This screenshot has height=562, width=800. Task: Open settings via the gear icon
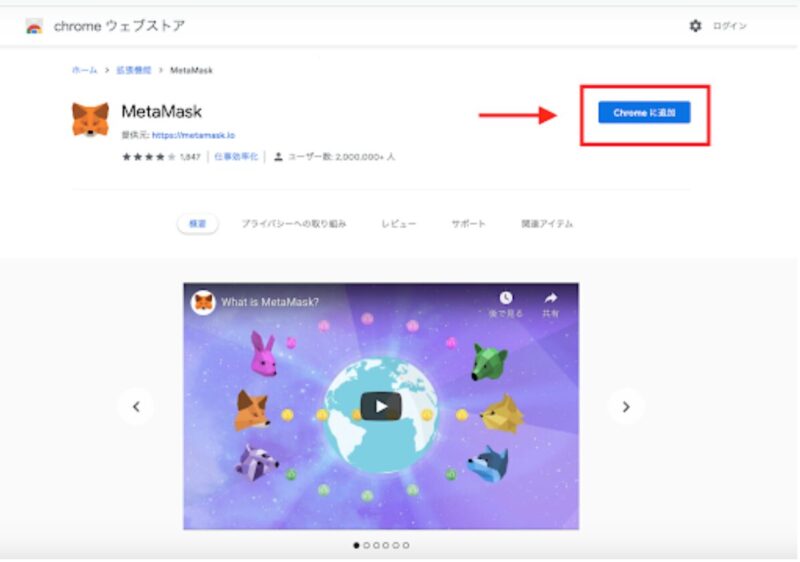click(x=695, y=25)
